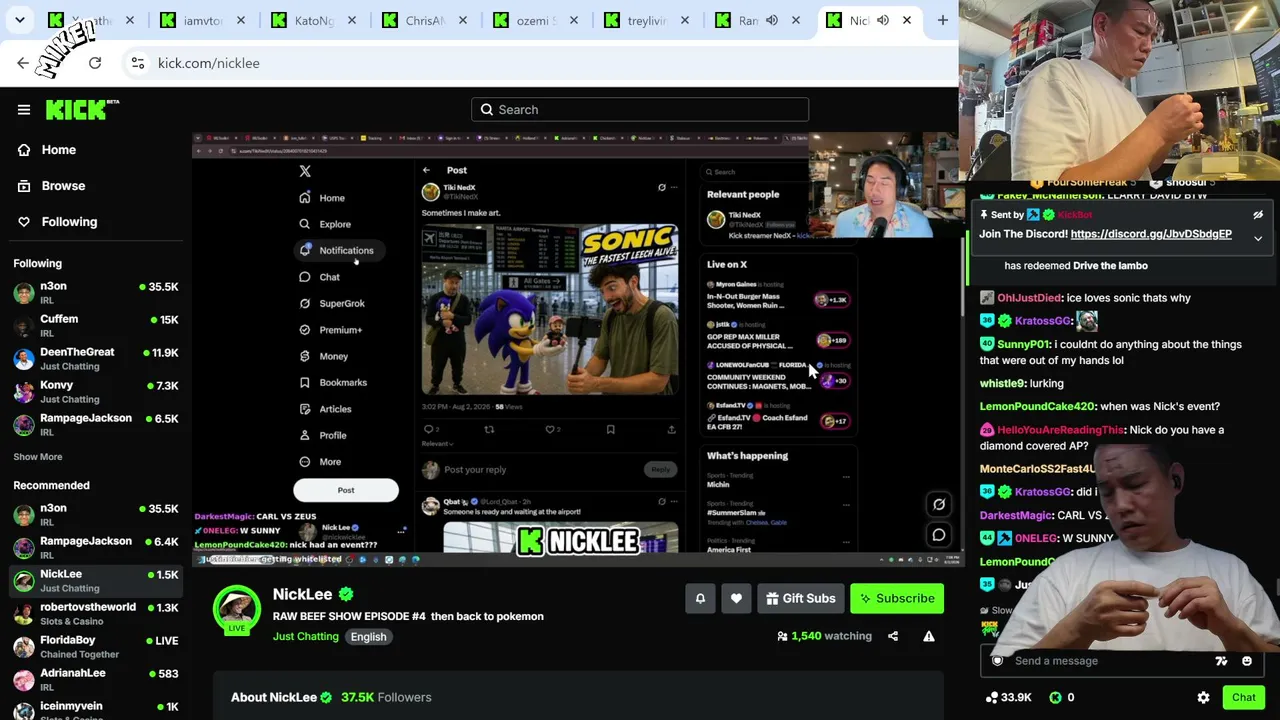The image size is (1280, 720).
Task: Close the iamvtor browser tab
Action: click(x=241, y=20)
